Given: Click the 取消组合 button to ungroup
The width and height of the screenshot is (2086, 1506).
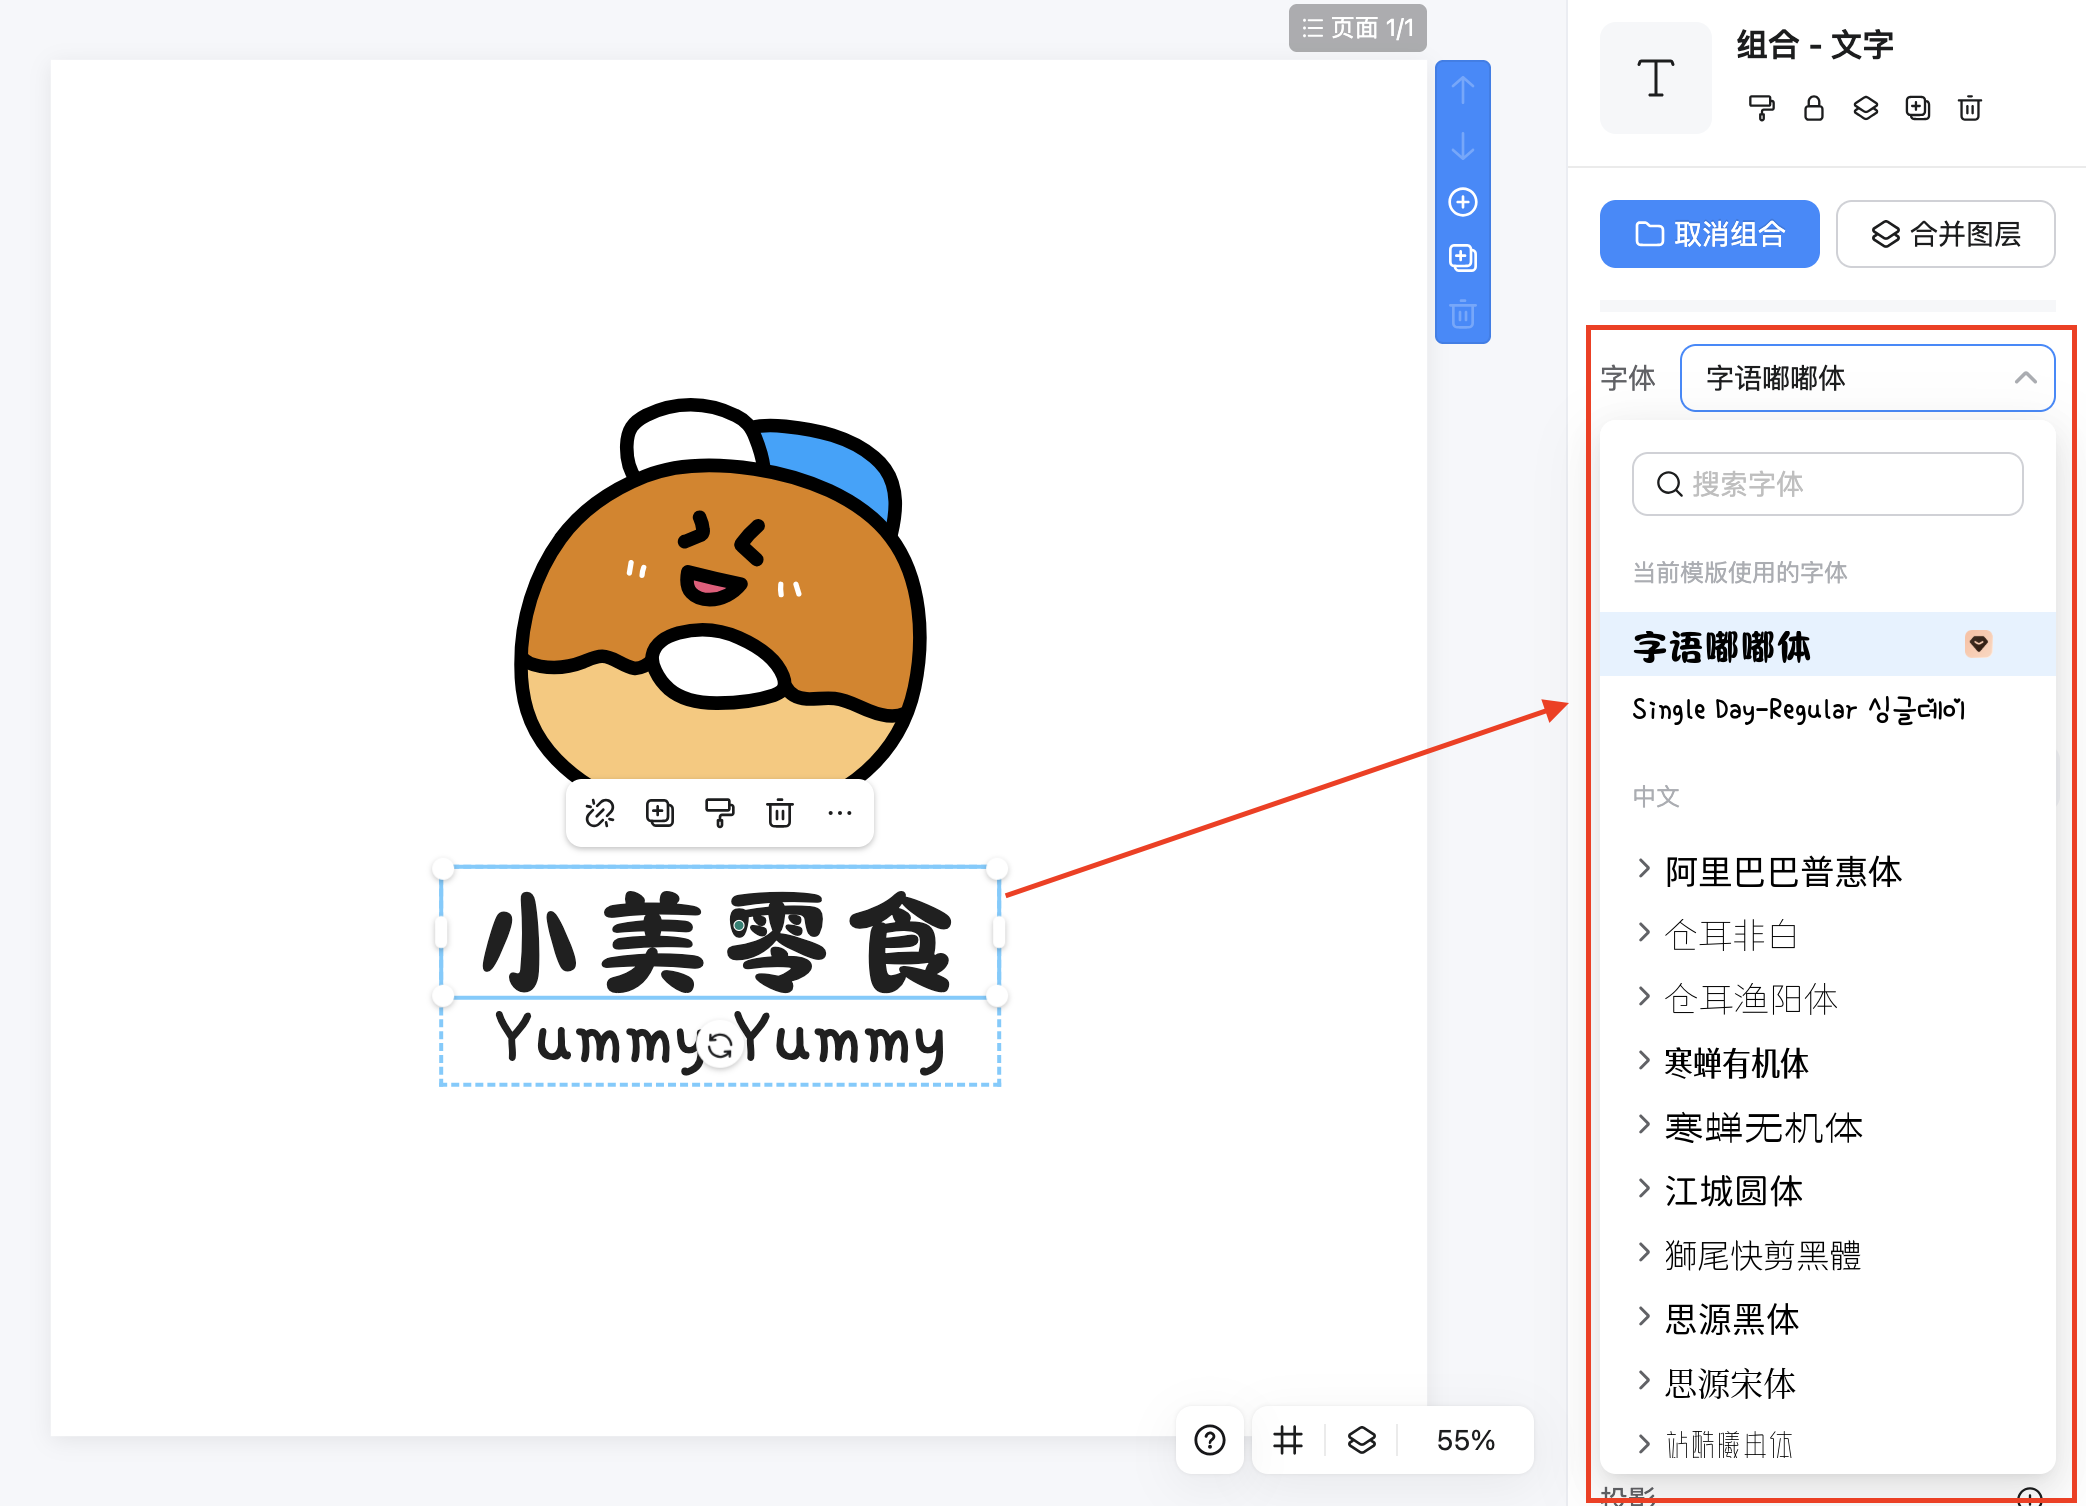Looking at the screenshot, I should pos(1709,234).
